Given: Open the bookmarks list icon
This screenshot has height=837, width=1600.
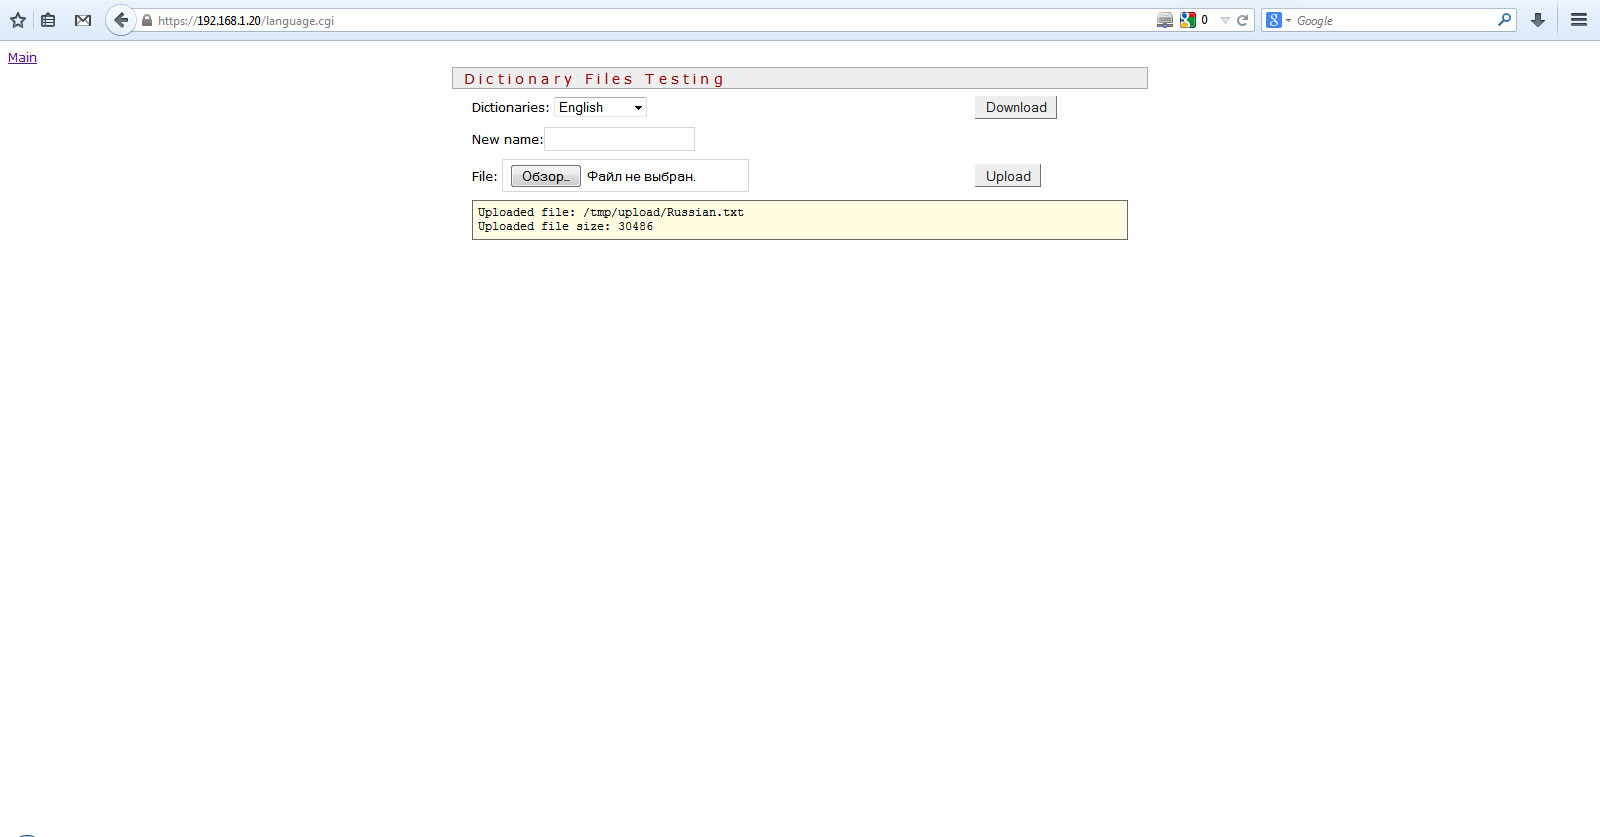Looking at the screenshot, I should coord(48,20).
